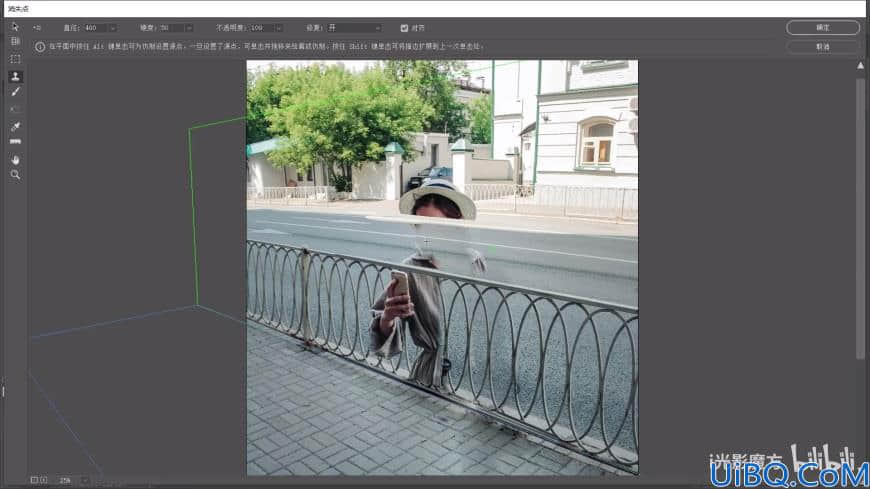Click the 硬度 hardness value field showing 50
The width and height of the screenshot is (870, 489).
pos(171,28)
